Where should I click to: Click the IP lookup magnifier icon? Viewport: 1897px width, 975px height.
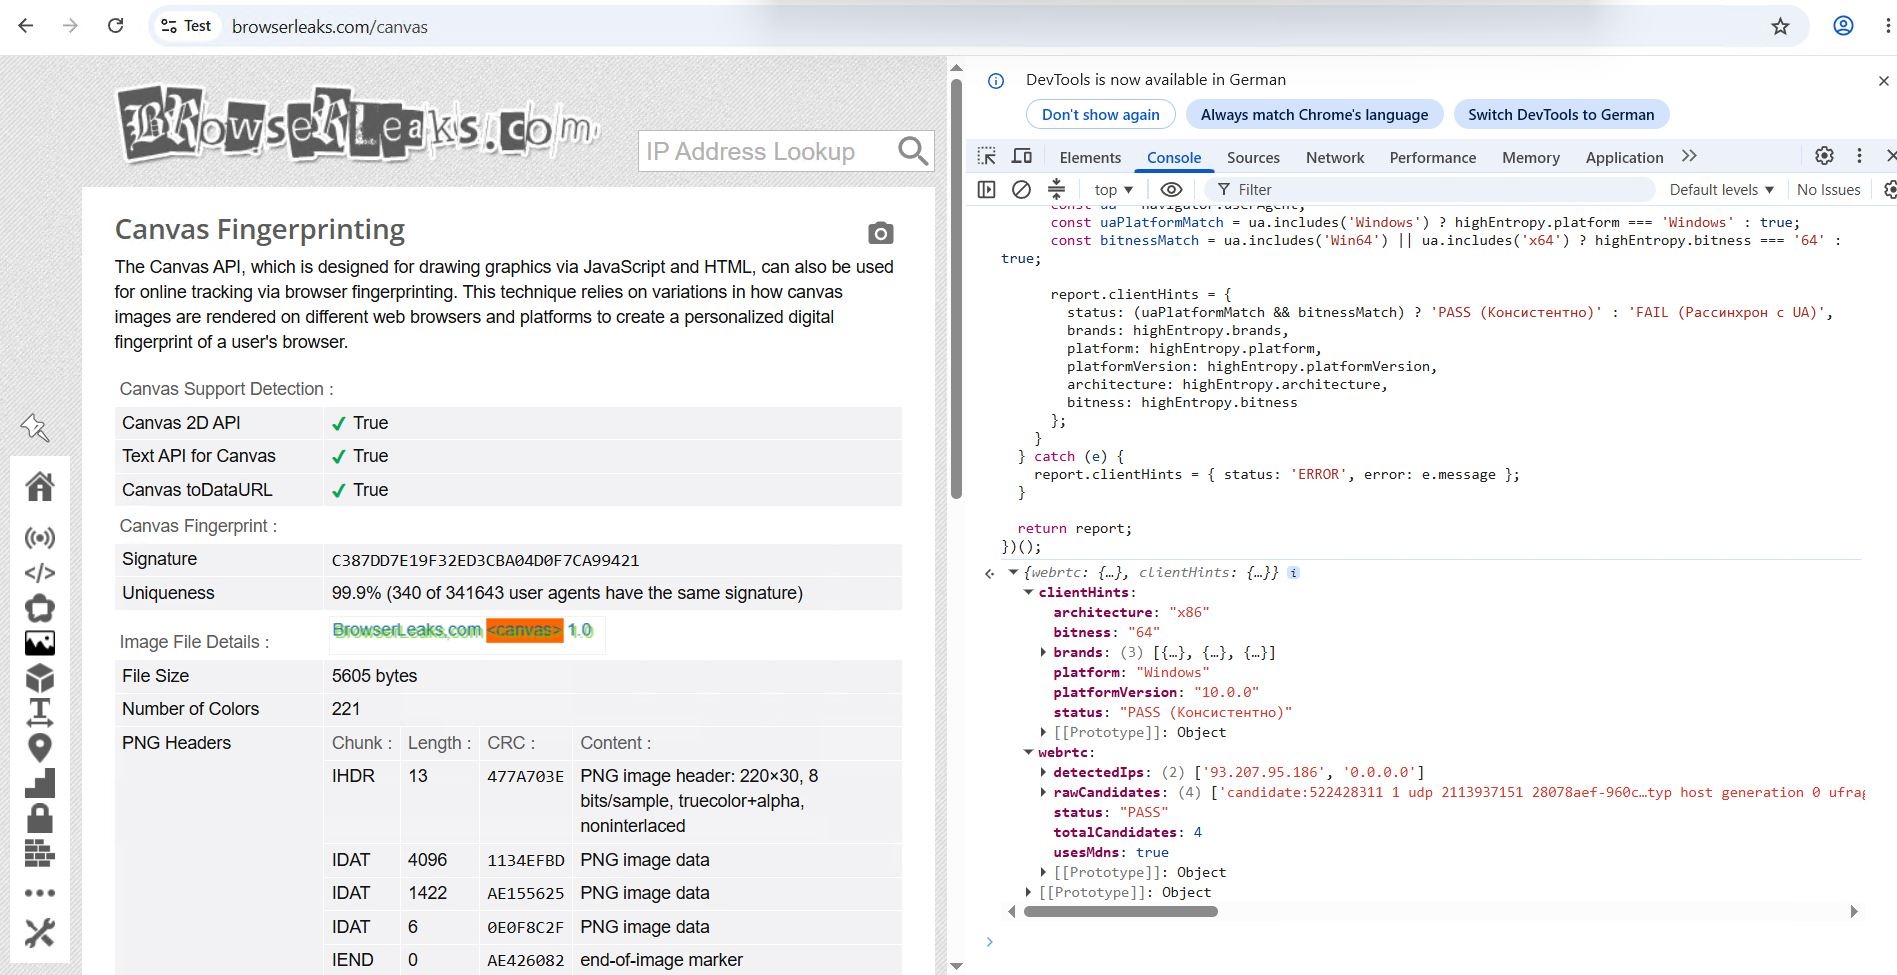(912, 151)
